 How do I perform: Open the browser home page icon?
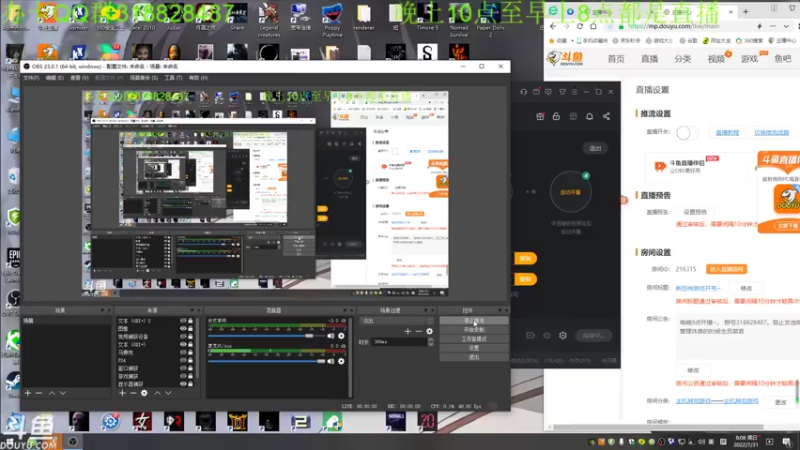pos(593,26)
